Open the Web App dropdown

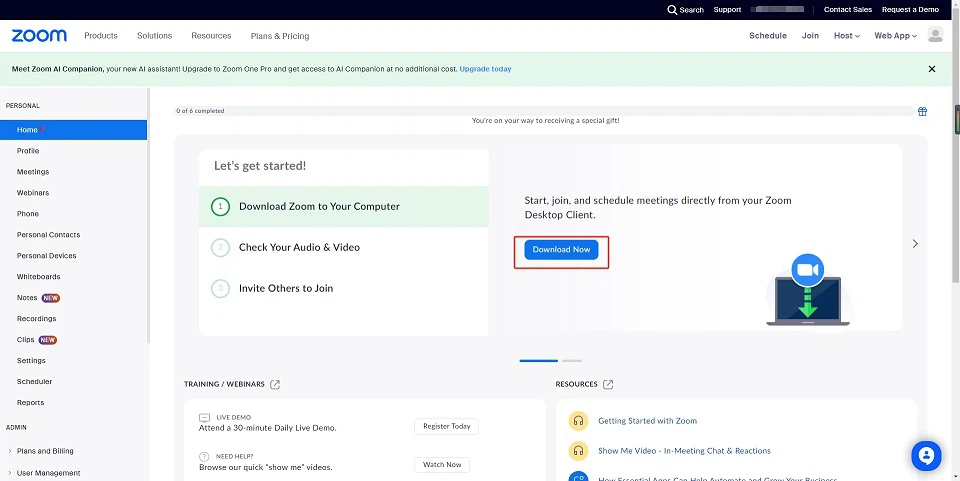[895, 36]
